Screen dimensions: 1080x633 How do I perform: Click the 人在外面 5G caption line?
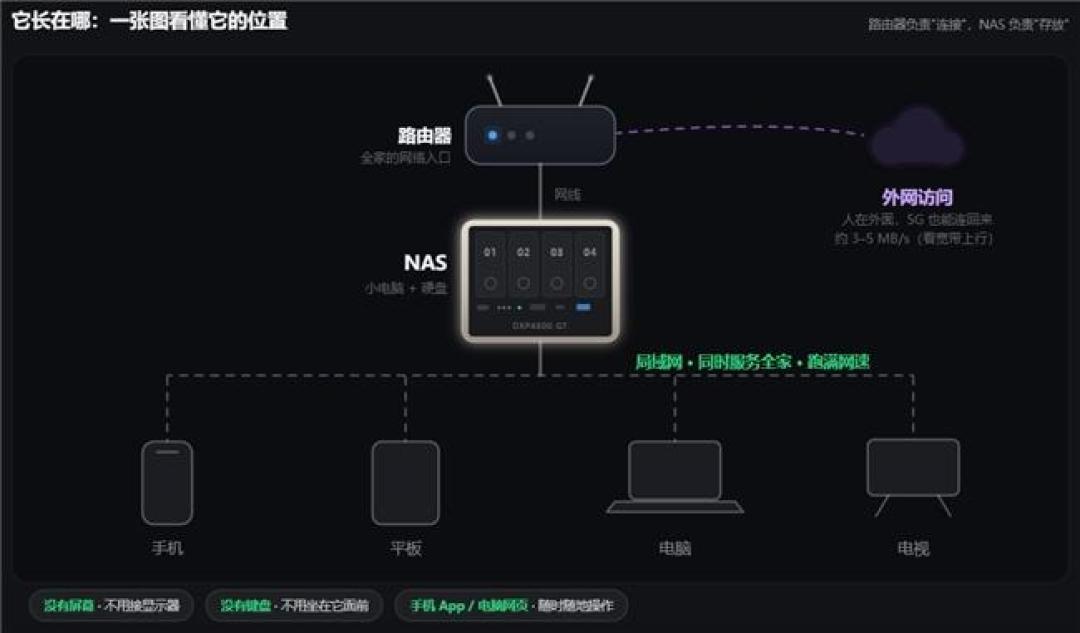point(917,220)
